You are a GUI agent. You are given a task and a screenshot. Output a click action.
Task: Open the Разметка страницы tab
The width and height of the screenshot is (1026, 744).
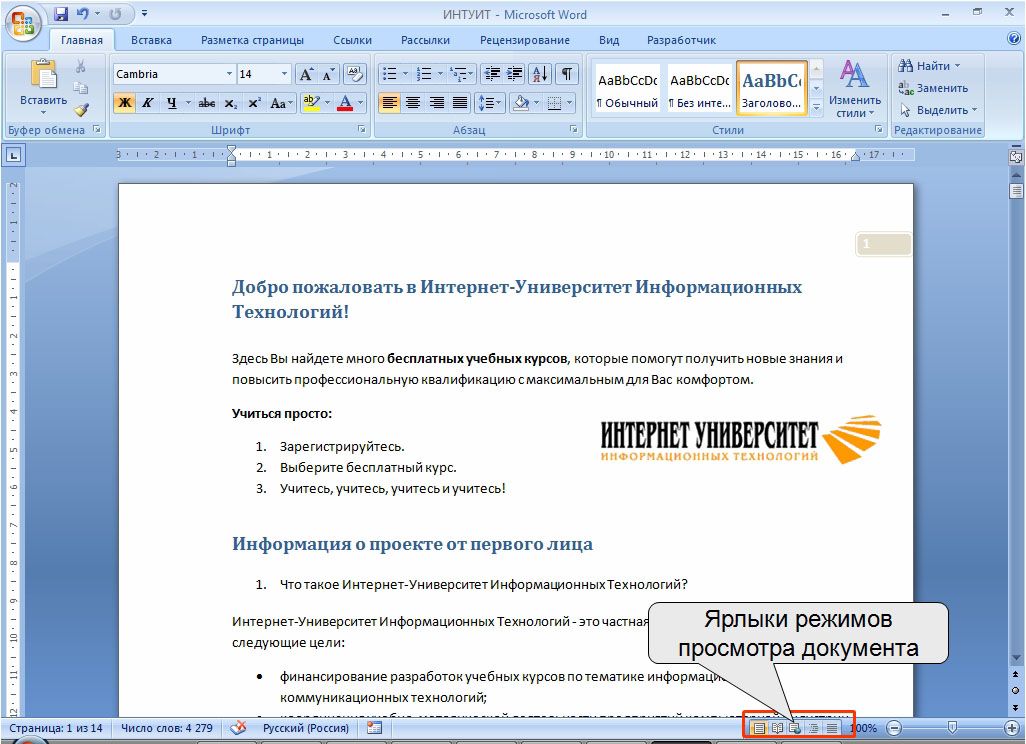pyautogui.click(x=253, y=40)
